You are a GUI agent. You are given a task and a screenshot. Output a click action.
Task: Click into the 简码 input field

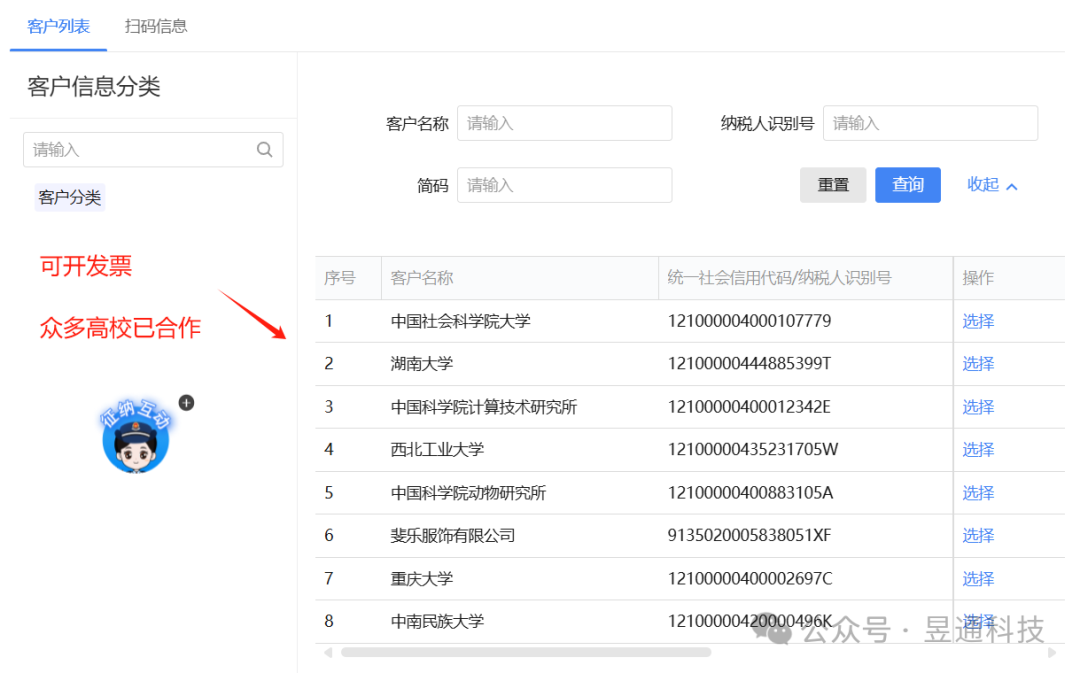click(565, 185)
